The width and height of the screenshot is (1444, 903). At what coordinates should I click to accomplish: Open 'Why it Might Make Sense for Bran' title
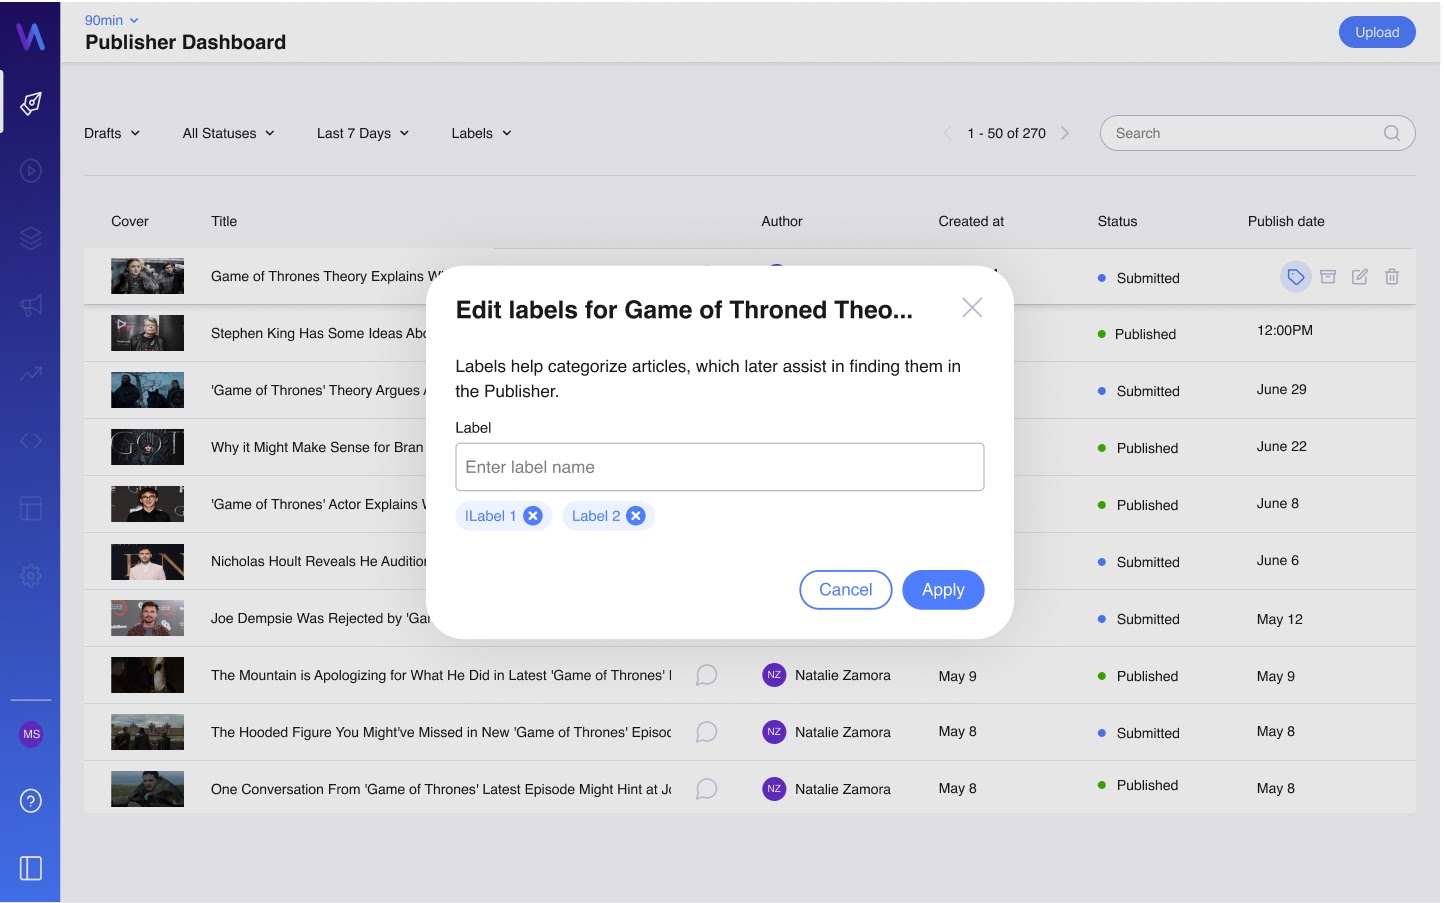click(318, 447)
